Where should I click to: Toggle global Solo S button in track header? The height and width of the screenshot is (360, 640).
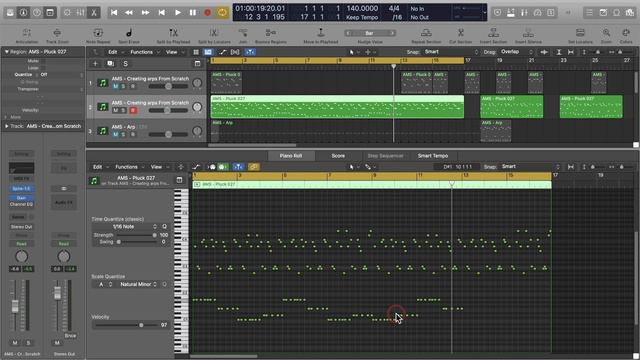pos(125,64)
